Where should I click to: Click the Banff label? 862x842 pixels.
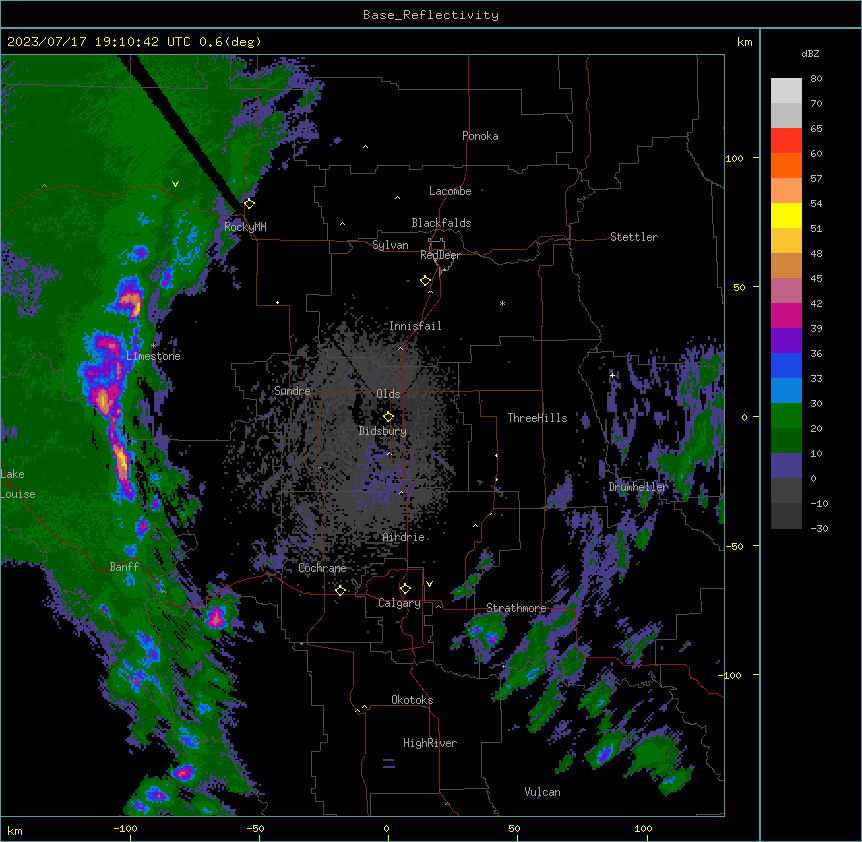124,567
